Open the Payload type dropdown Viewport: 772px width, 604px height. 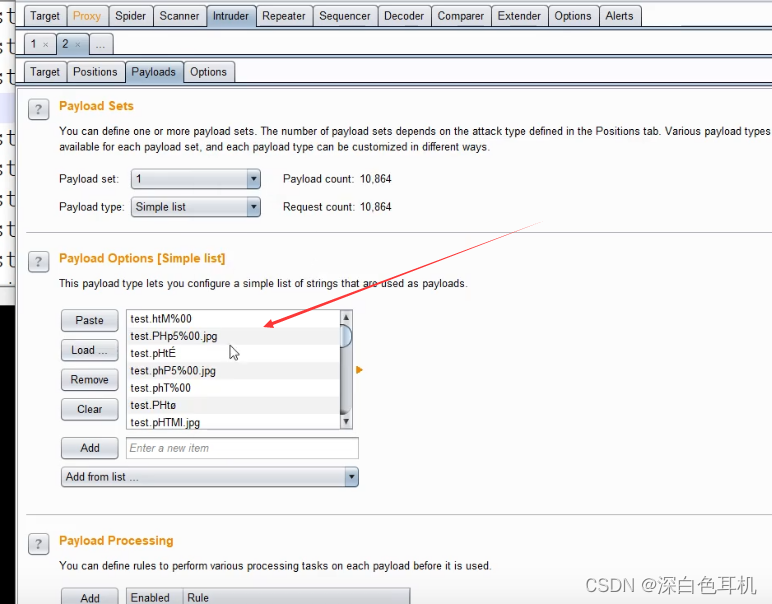click(195, 207)
